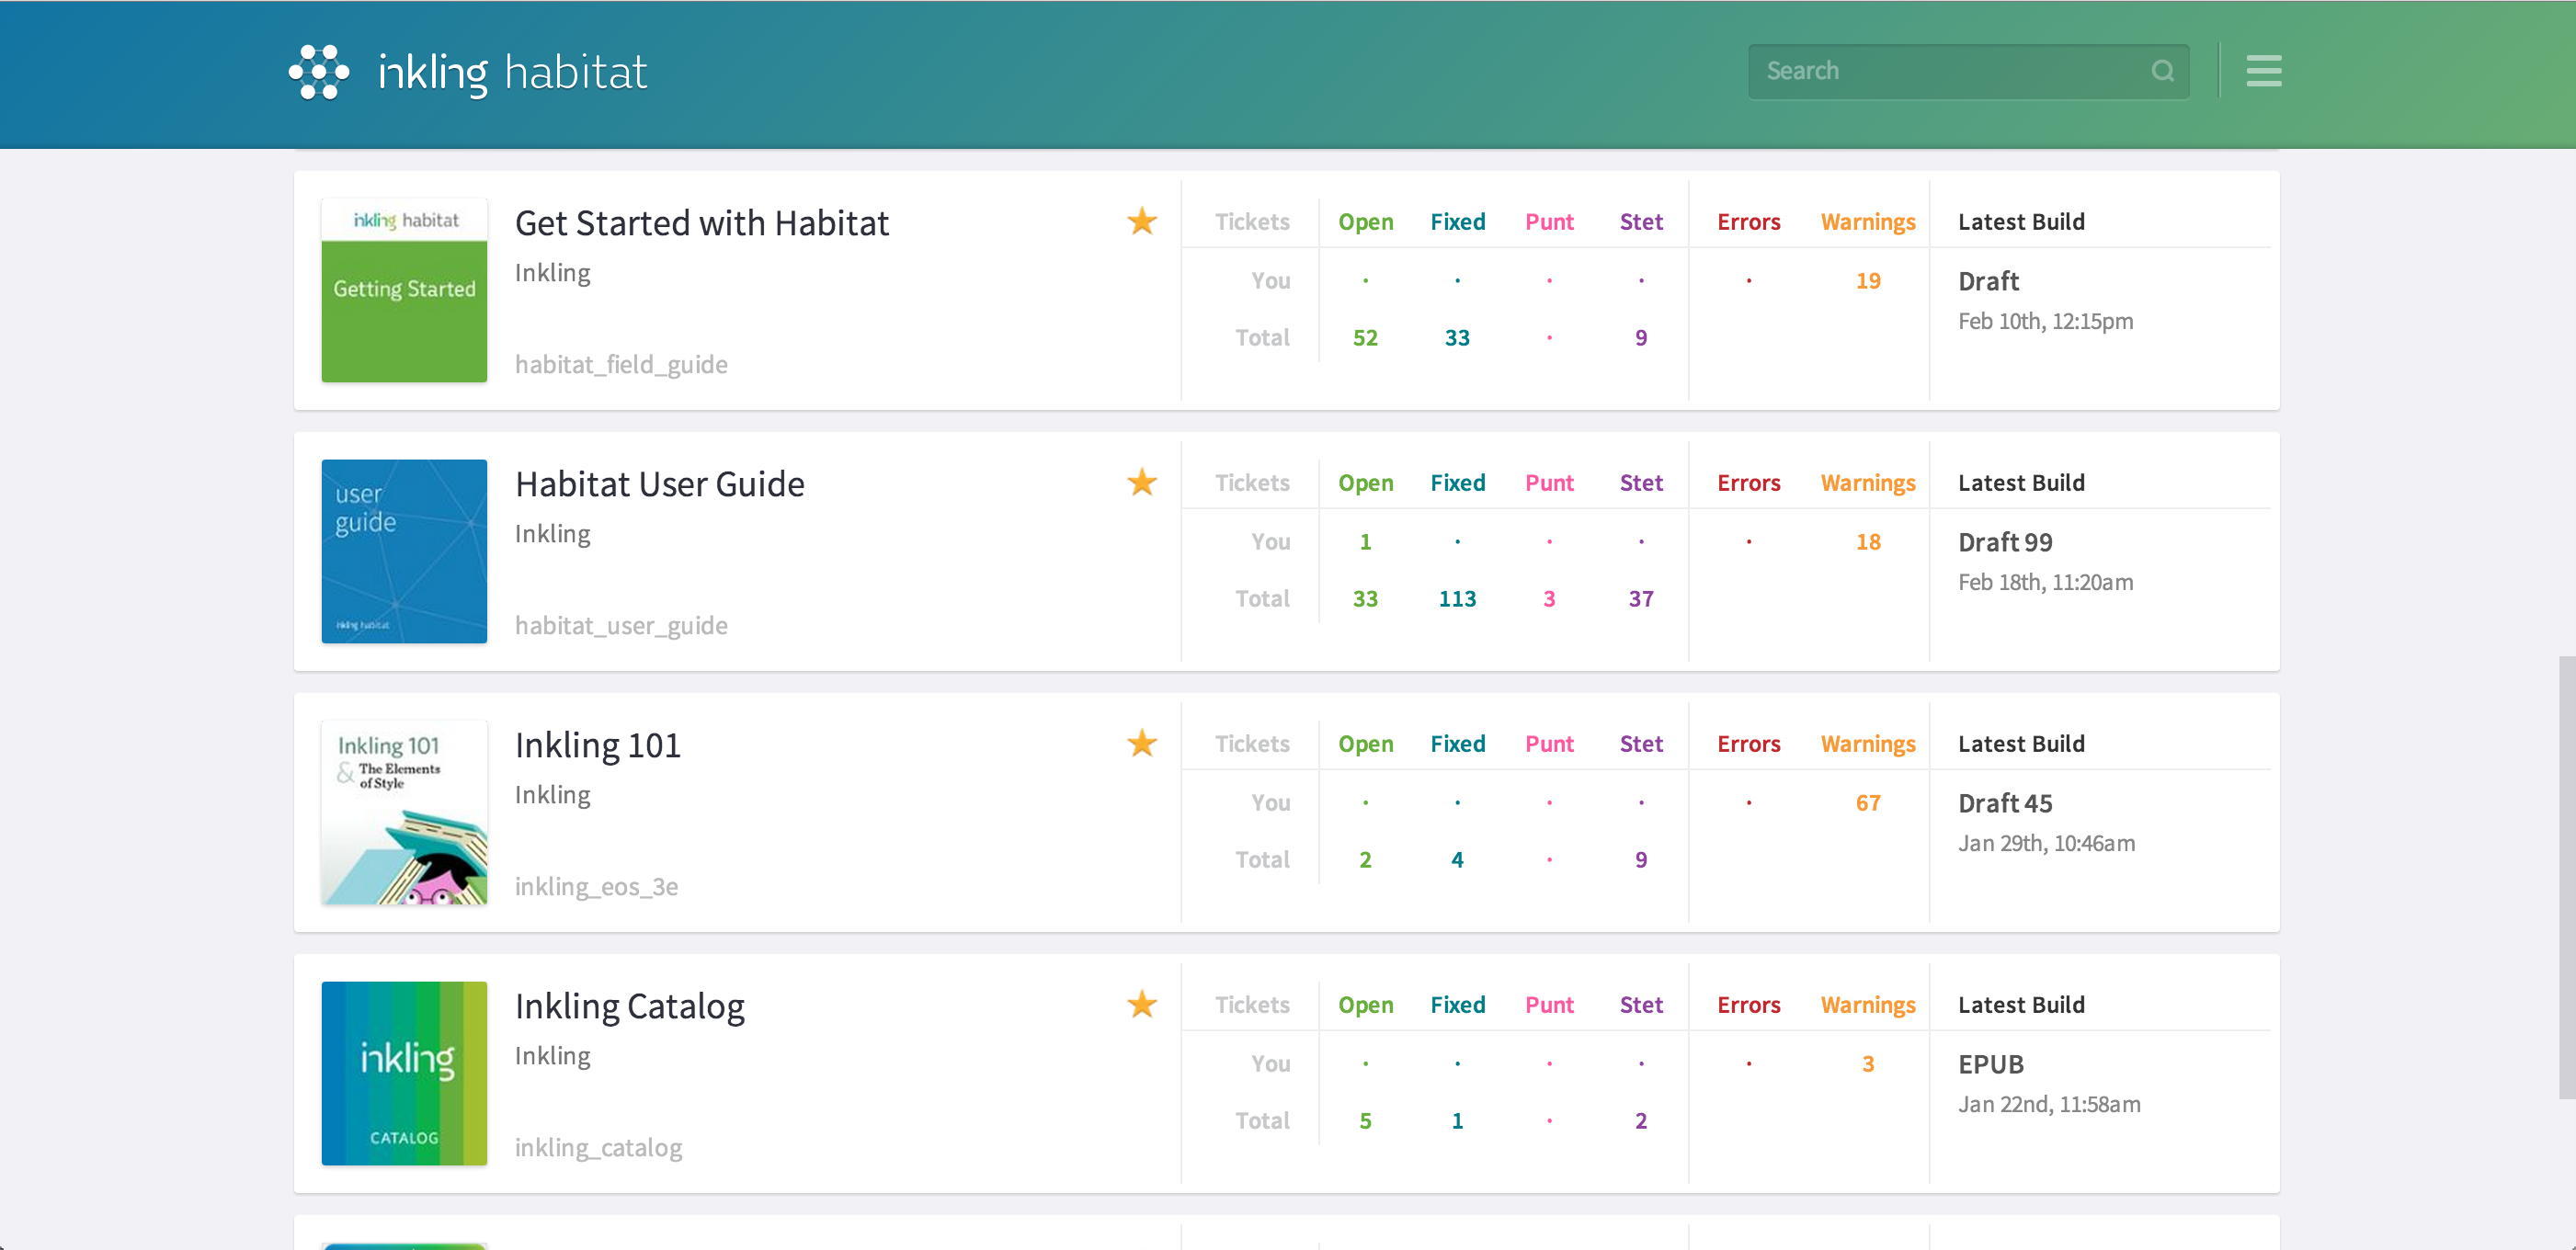This screenshot has height=1250, width=2576.
Task: Open the Inkling Catalog cover thumbnail
Action: coord(404,1073)
